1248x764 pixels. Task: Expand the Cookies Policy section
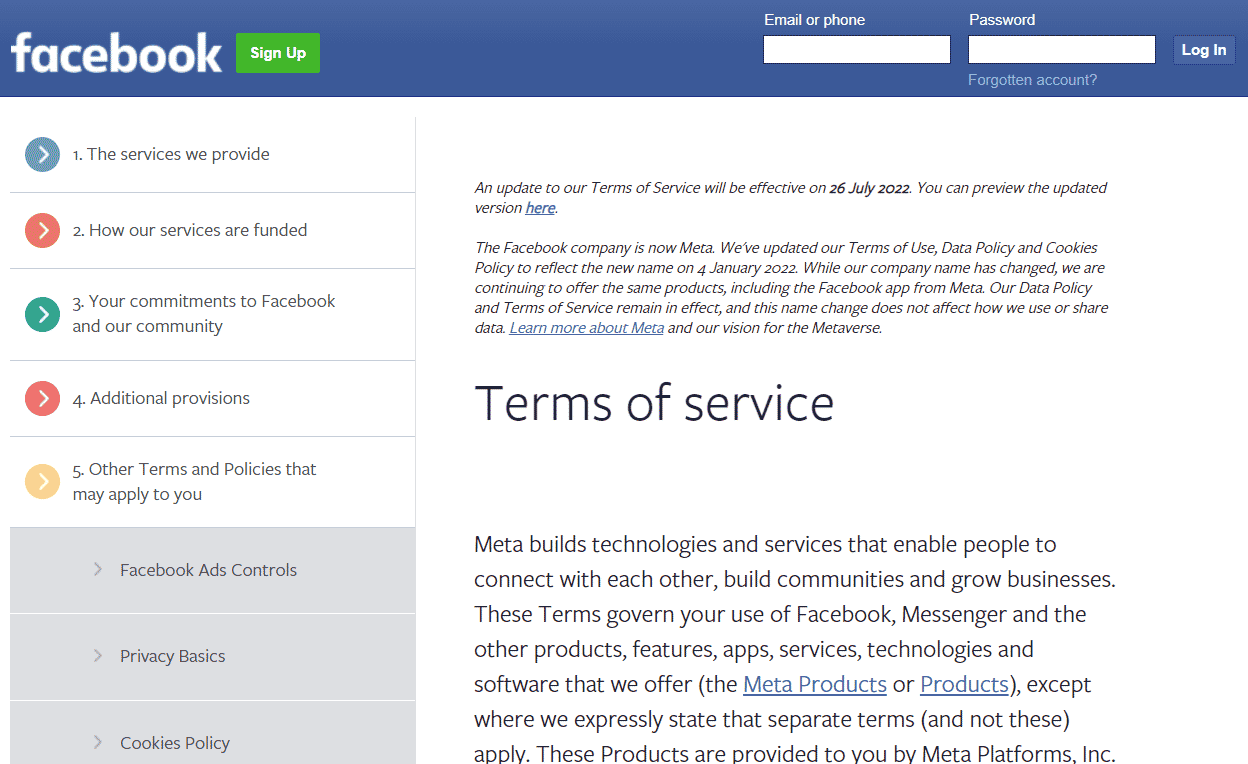click(x=175, y=742)
